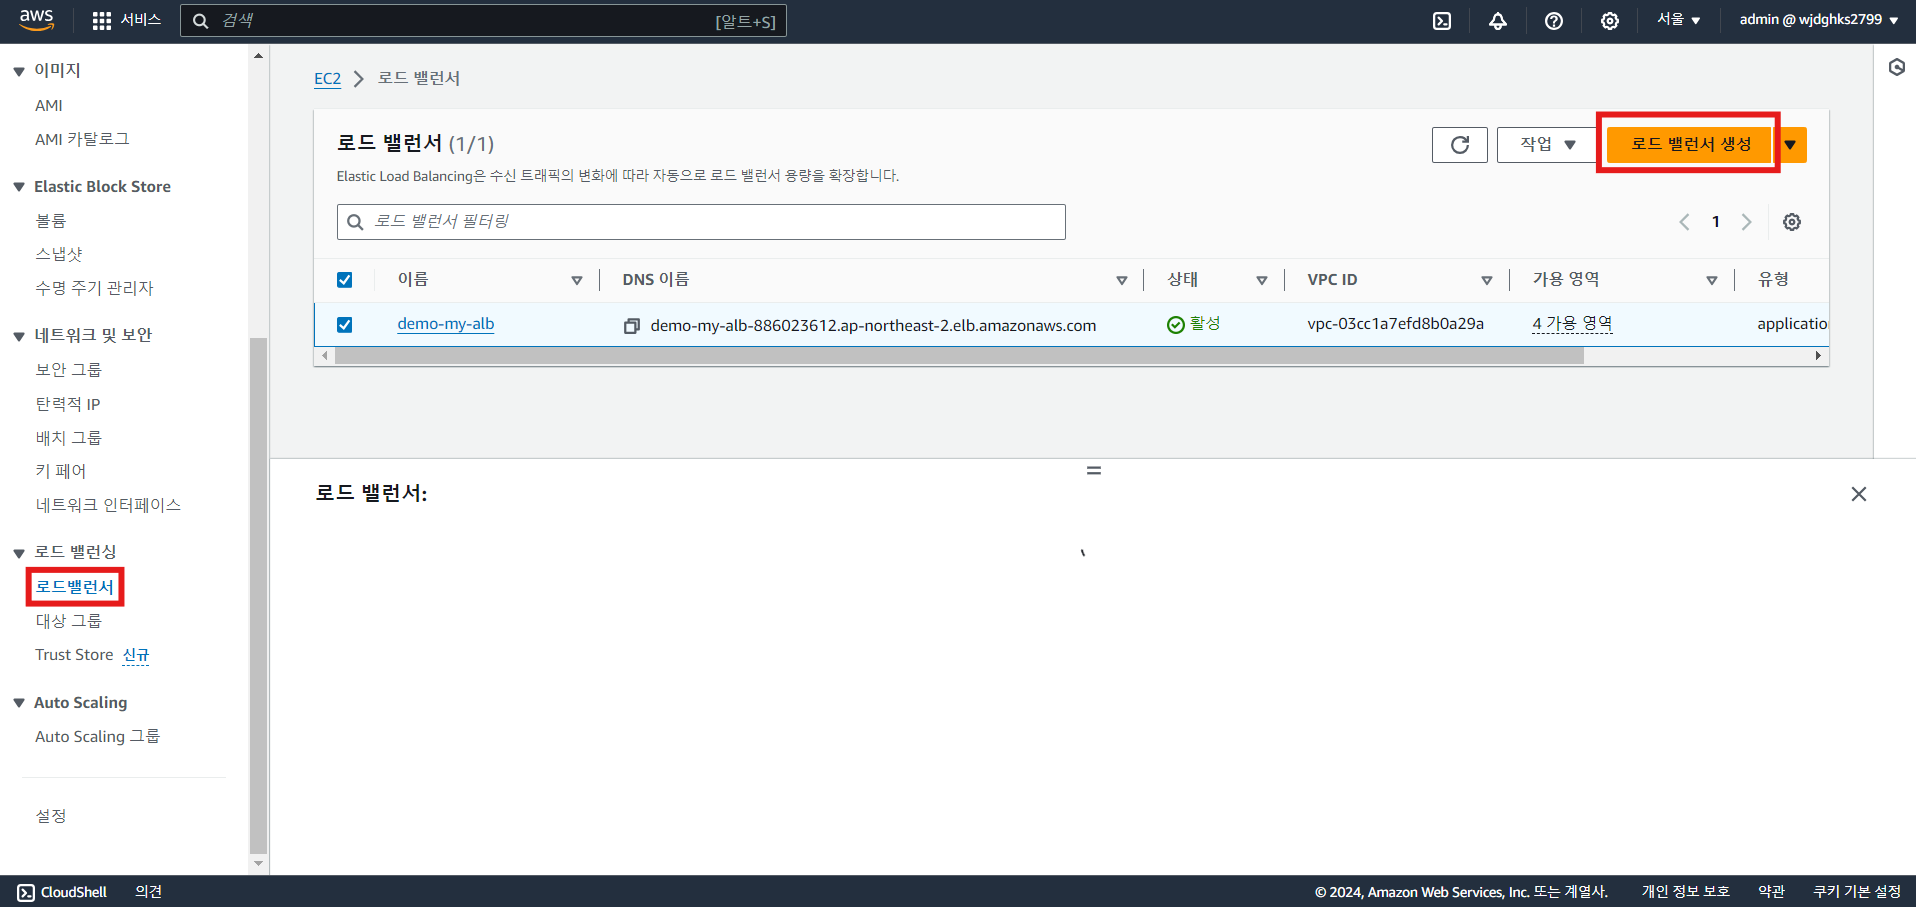
Task: Open Trust Store in the sidebar
Action: pos(74,655)
